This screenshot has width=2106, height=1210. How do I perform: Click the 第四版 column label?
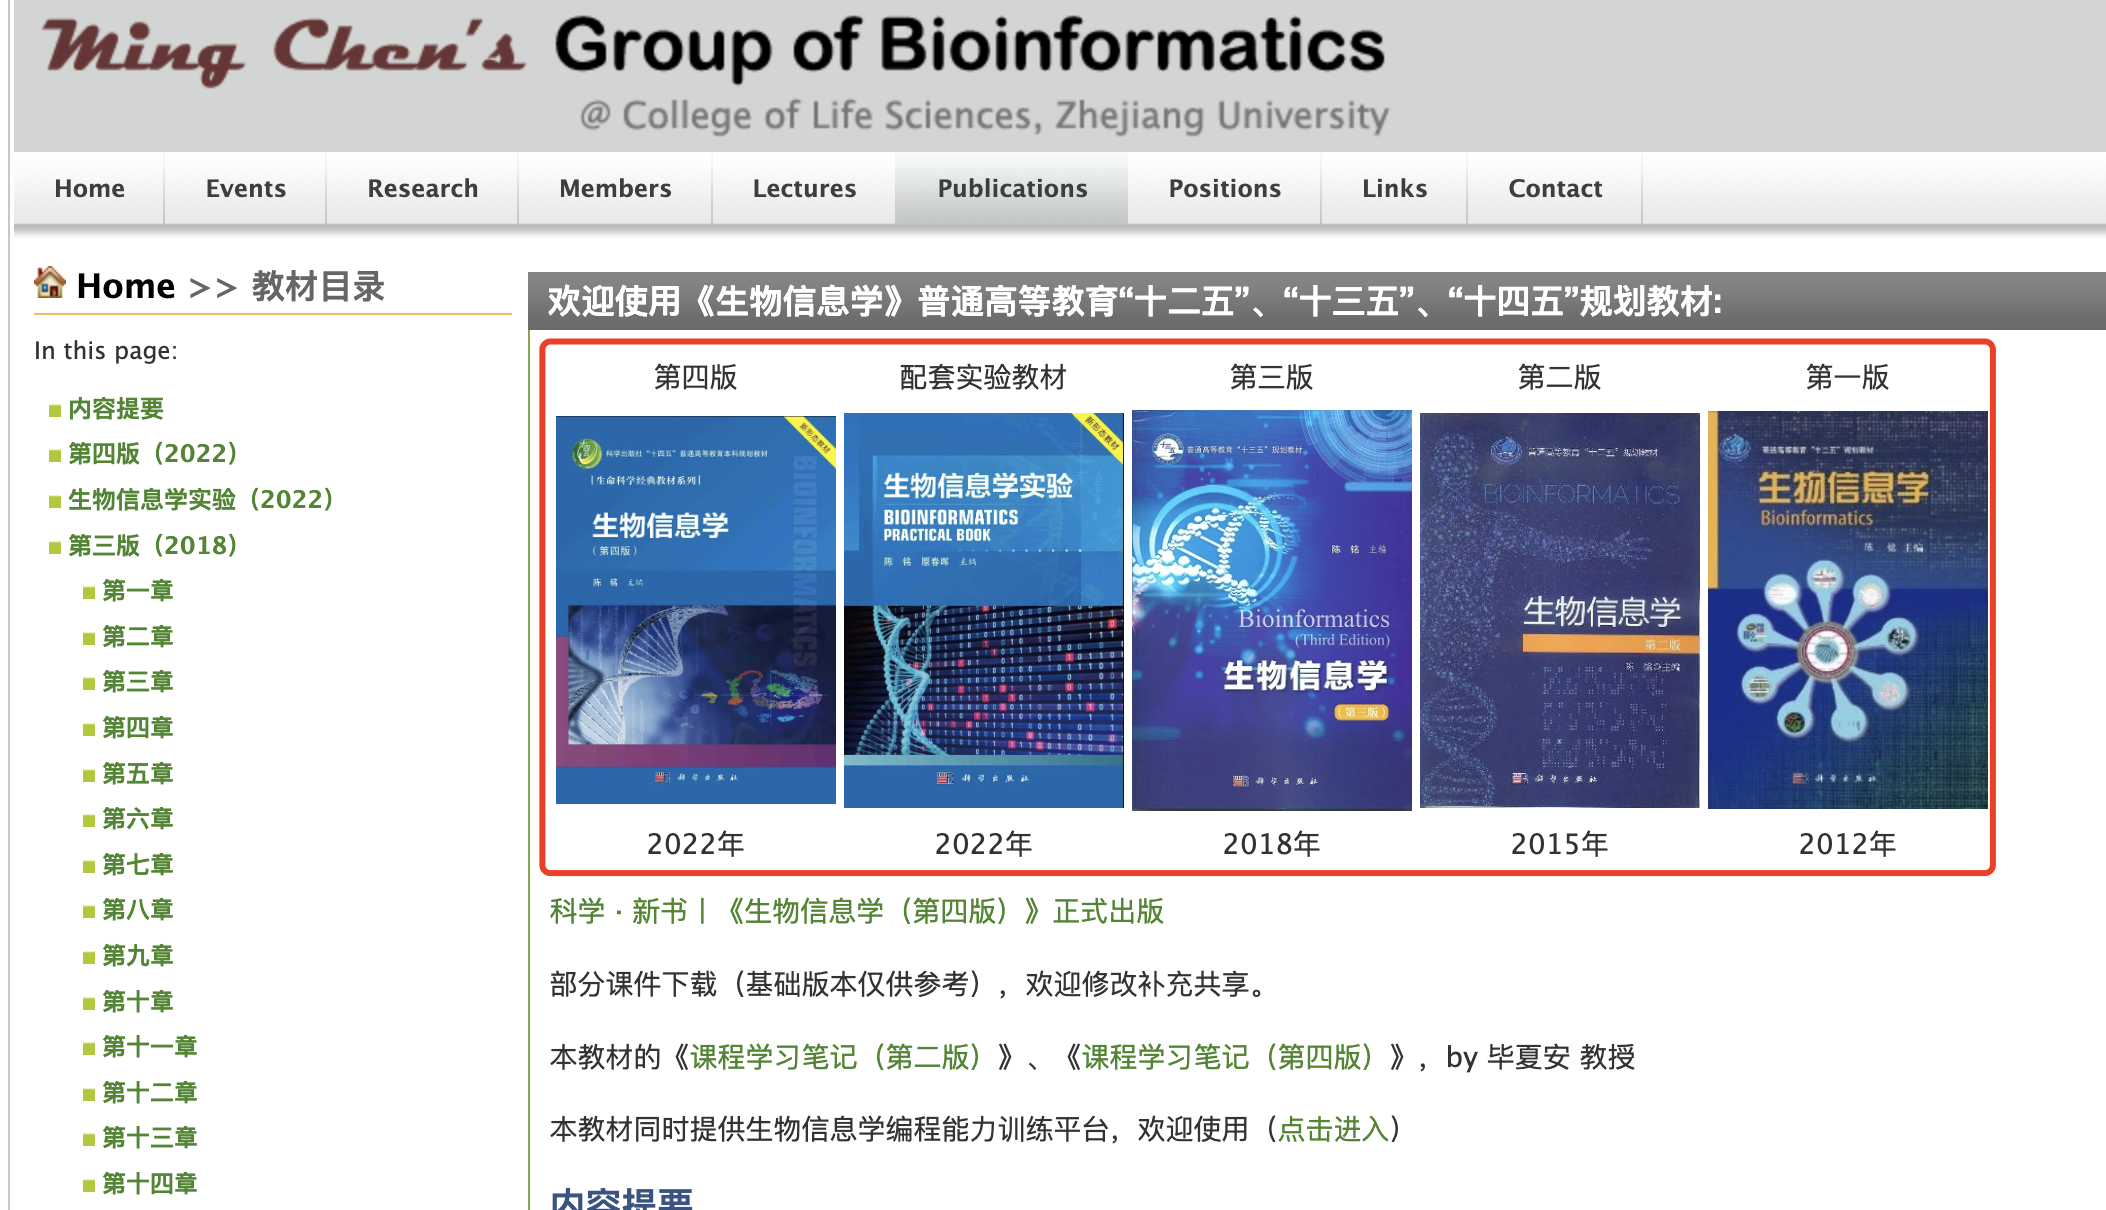pos(696,377)
